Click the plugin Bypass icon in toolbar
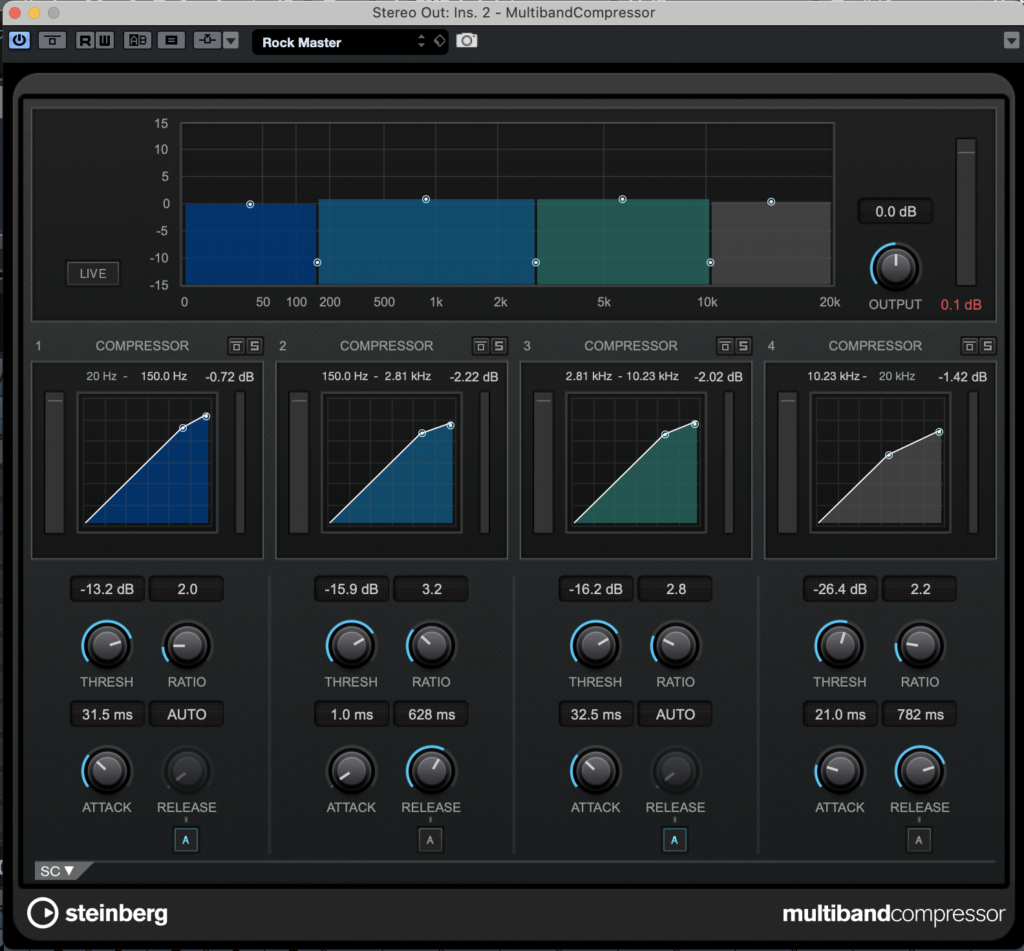 point(52,41)
